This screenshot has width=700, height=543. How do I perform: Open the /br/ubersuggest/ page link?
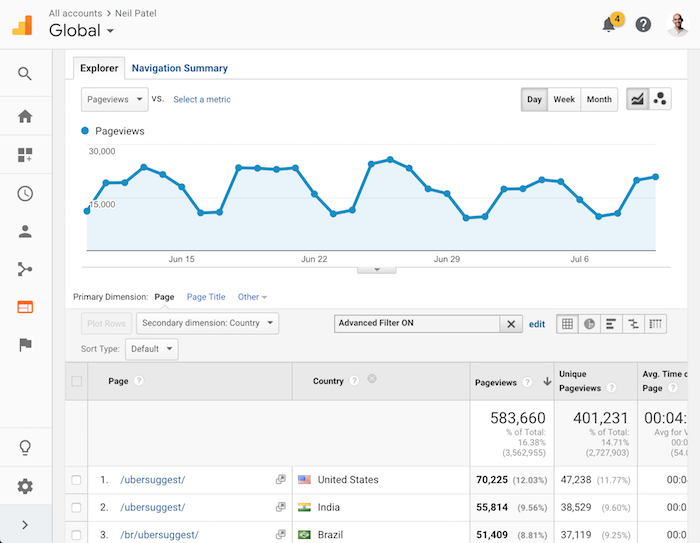(159, 535)
